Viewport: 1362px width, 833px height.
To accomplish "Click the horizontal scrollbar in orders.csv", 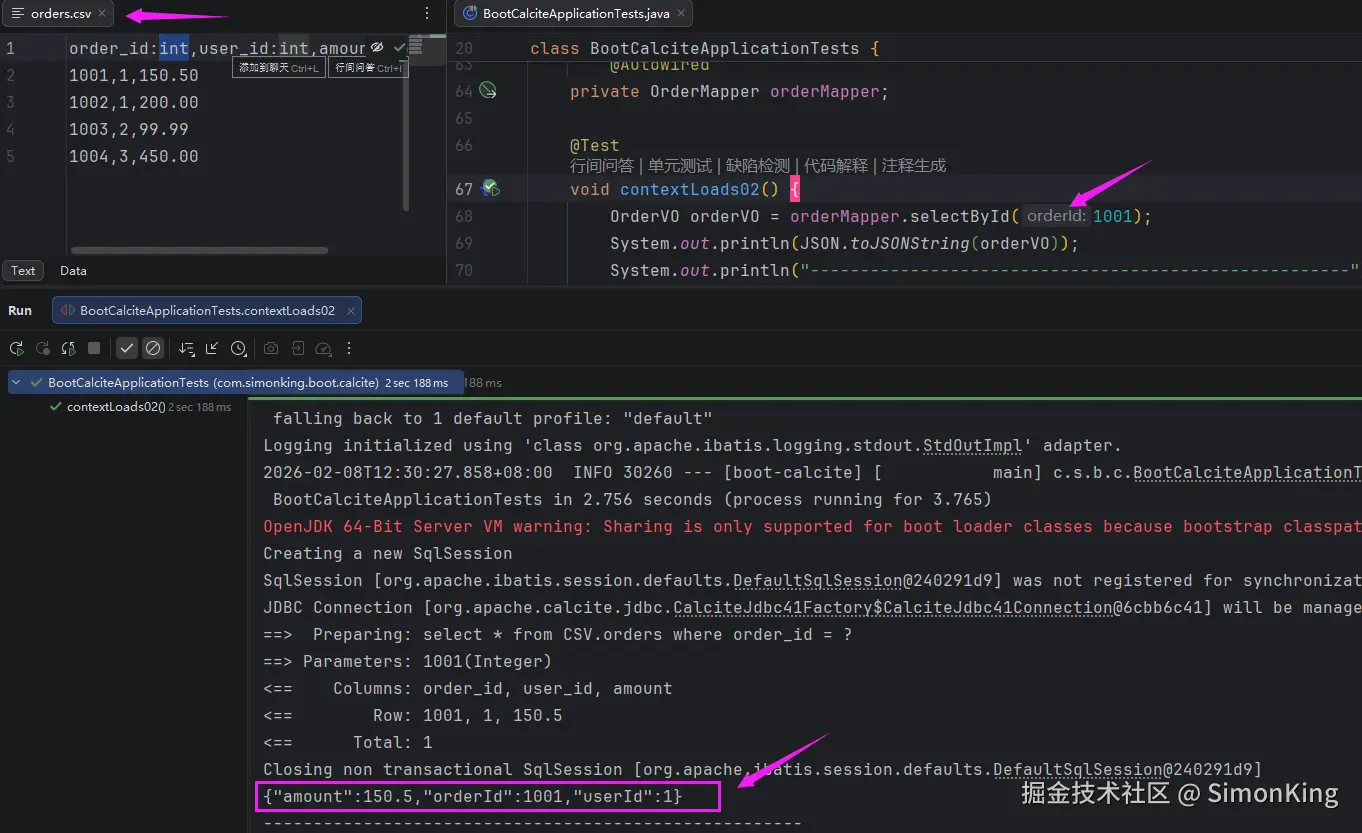I will point(200,250).
